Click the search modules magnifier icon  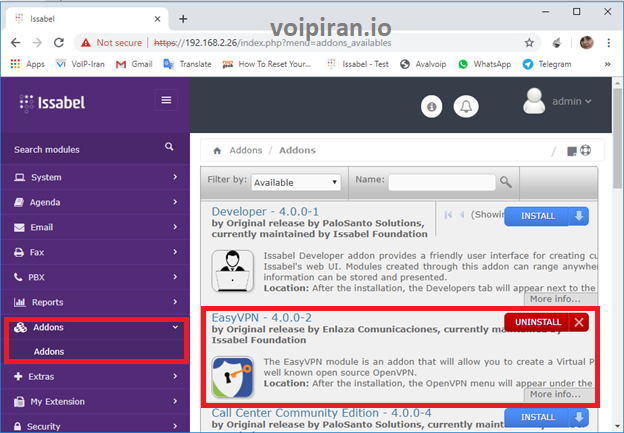tap(169, 147)
